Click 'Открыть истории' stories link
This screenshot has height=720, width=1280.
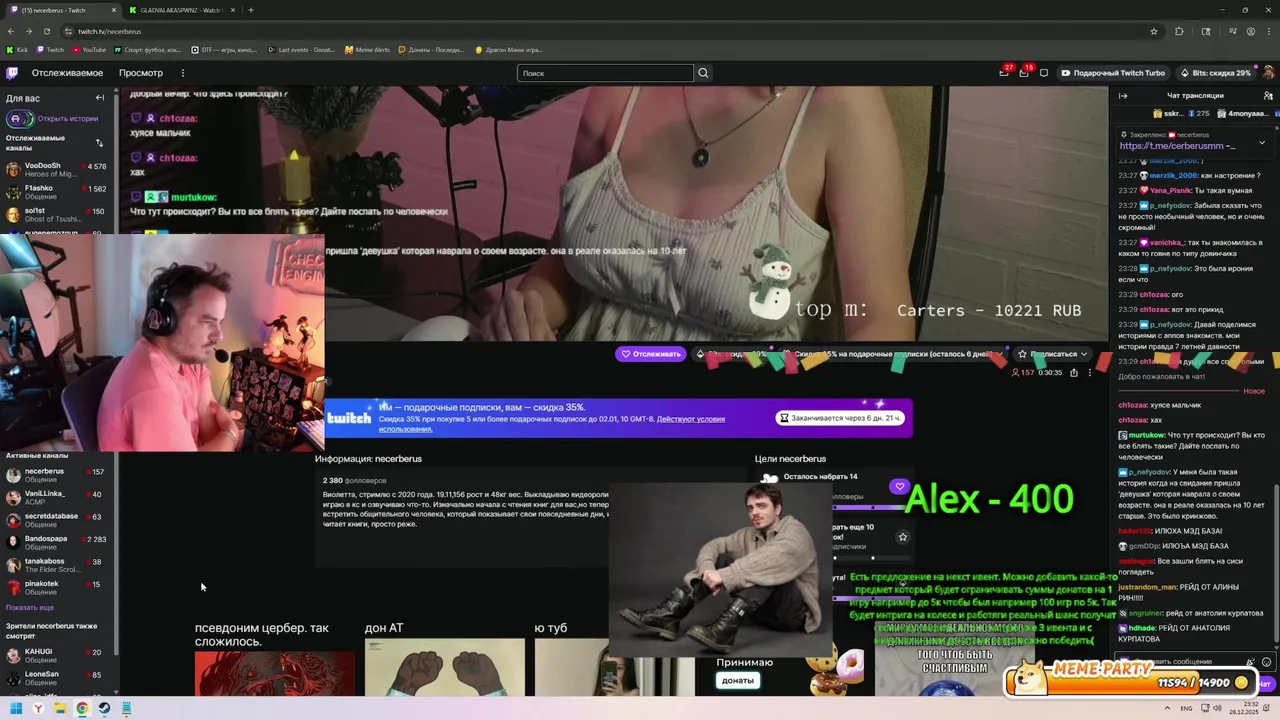point(52,118)
